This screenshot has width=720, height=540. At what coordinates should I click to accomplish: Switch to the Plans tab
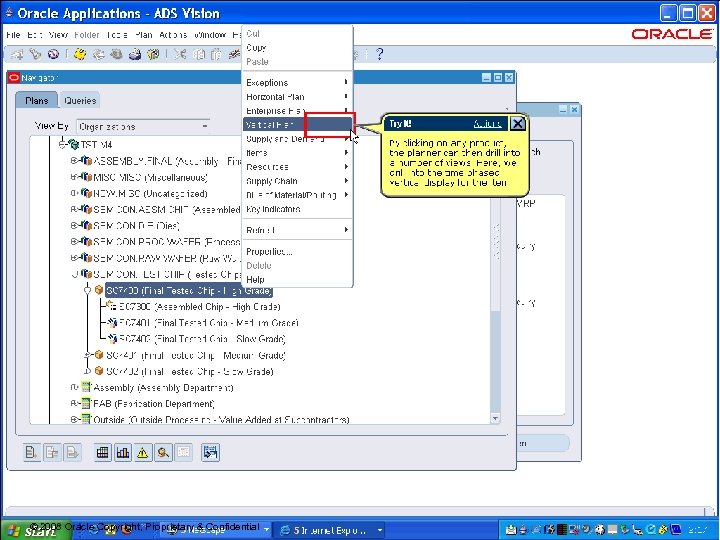click(x=37, y=100)
